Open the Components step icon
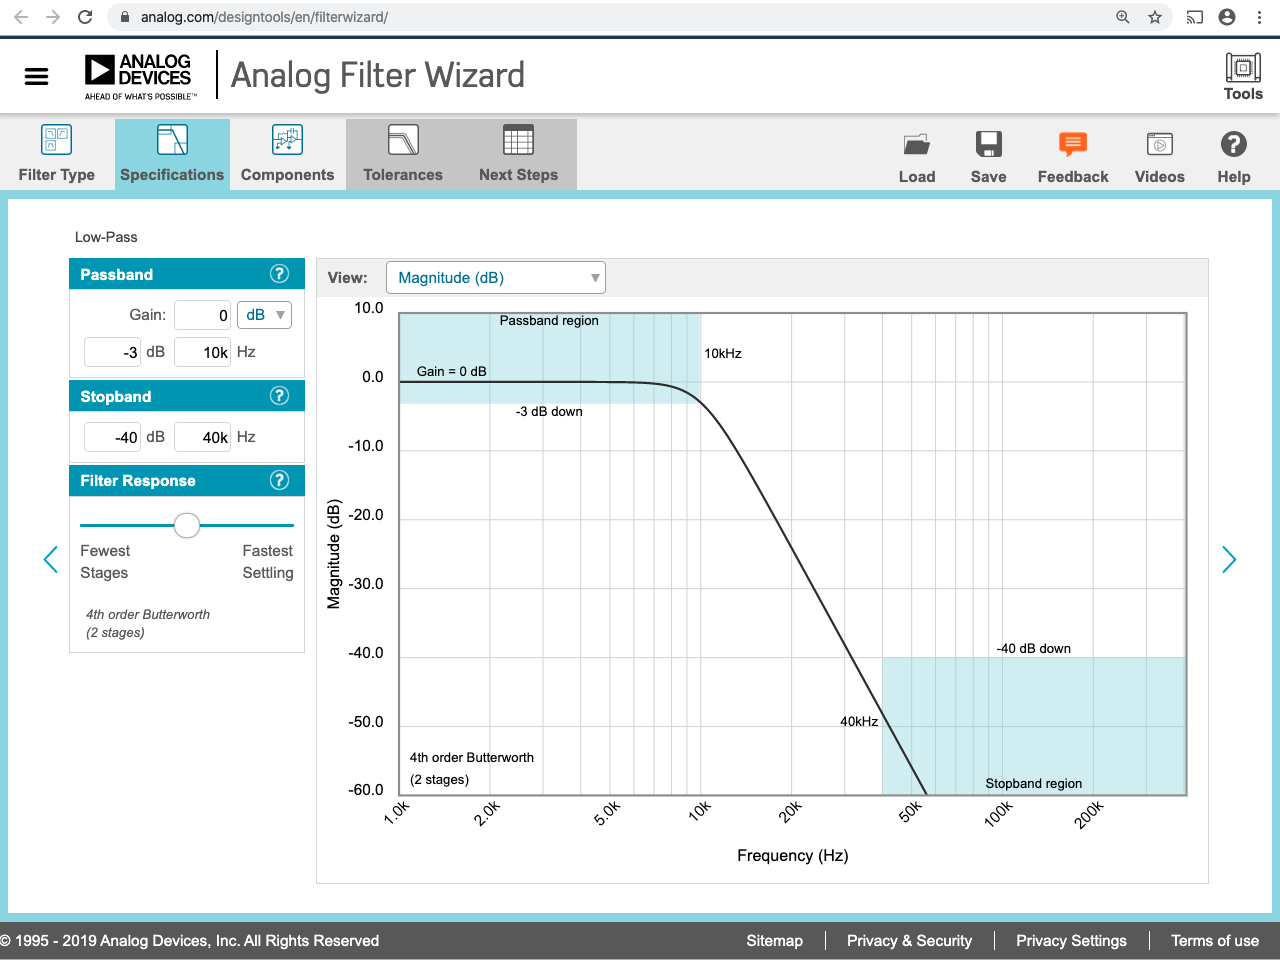This screenshot has width=1280, height=960. pos(287,139)
